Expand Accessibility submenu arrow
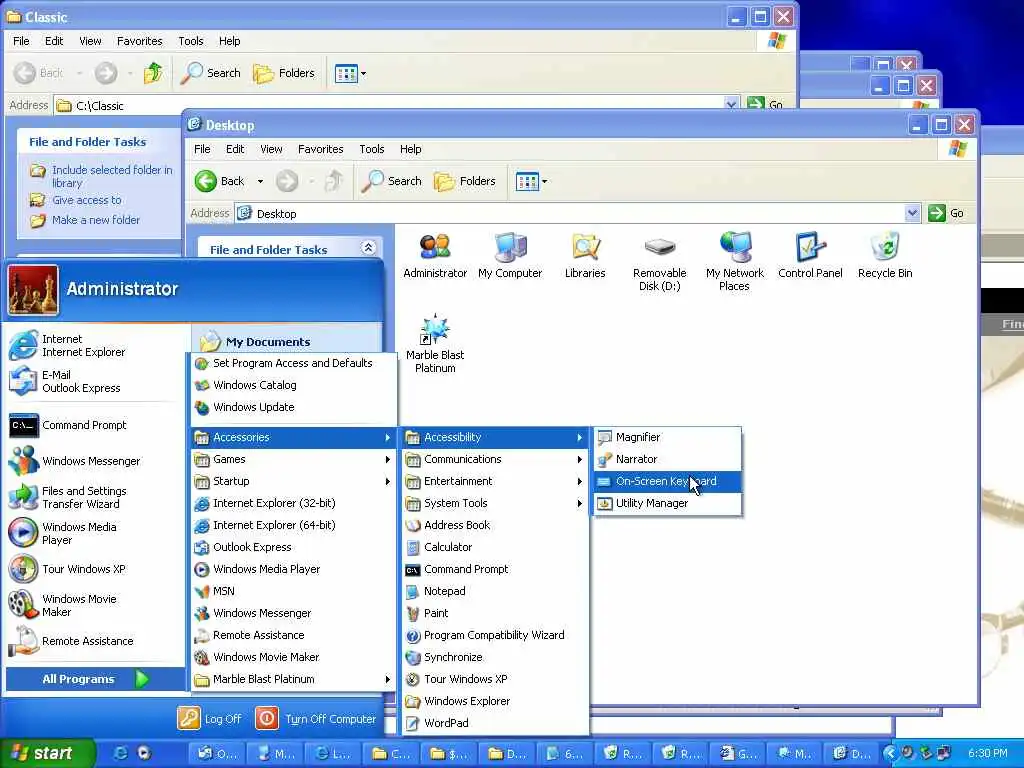The image size is (1024, 768). pos(579,438)
